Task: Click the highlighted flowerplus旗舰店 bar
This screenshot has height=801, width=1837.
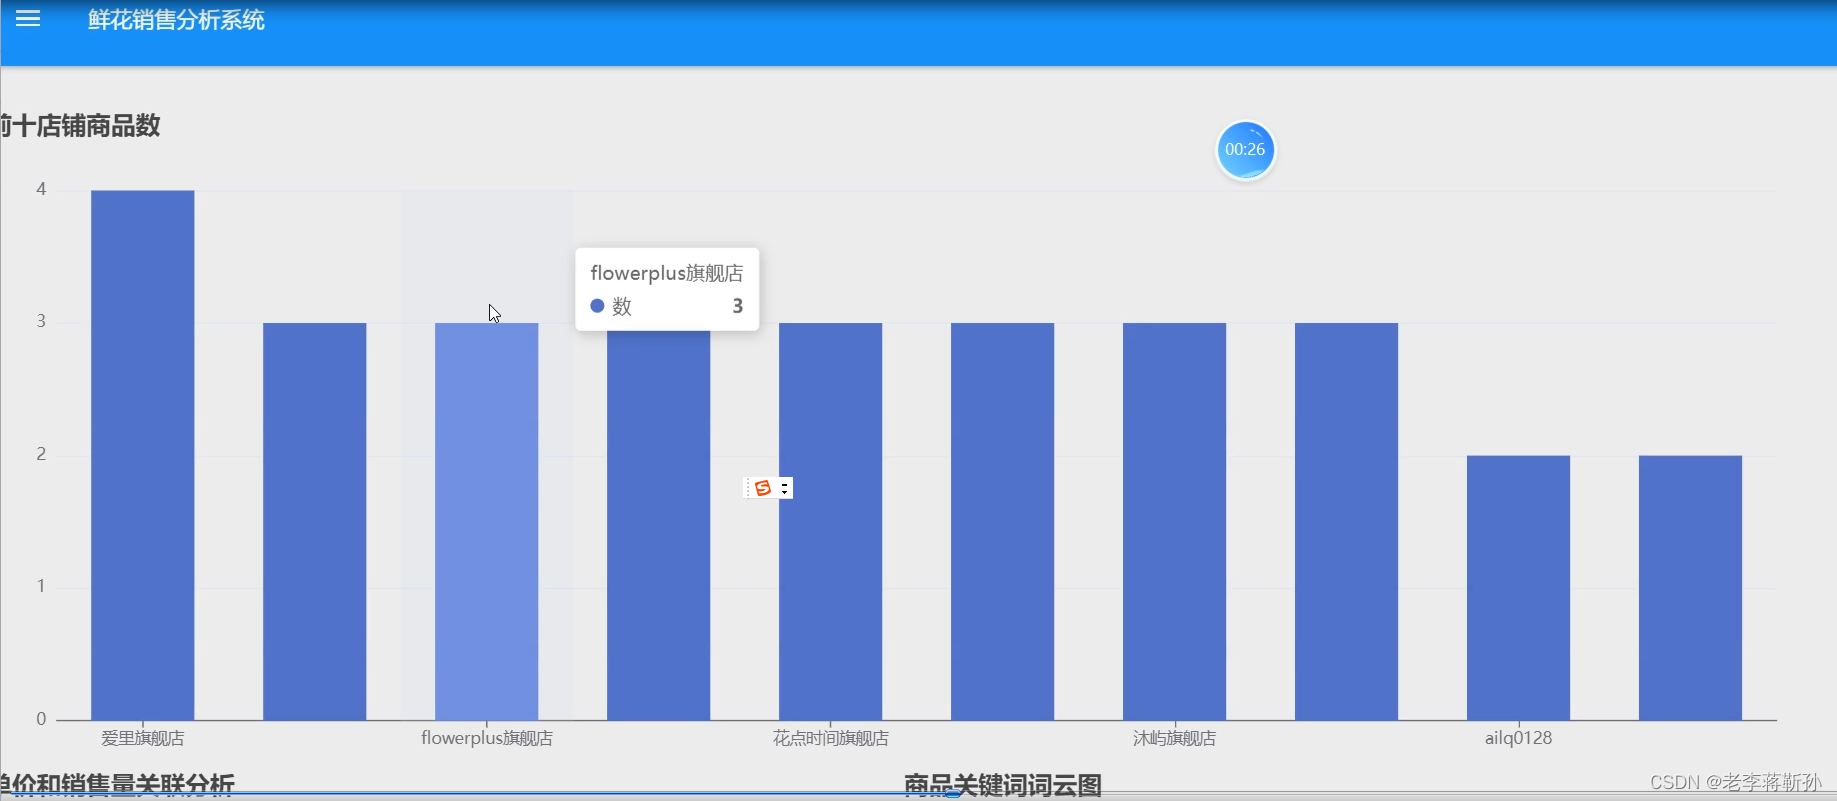Action: coord(487,521)
